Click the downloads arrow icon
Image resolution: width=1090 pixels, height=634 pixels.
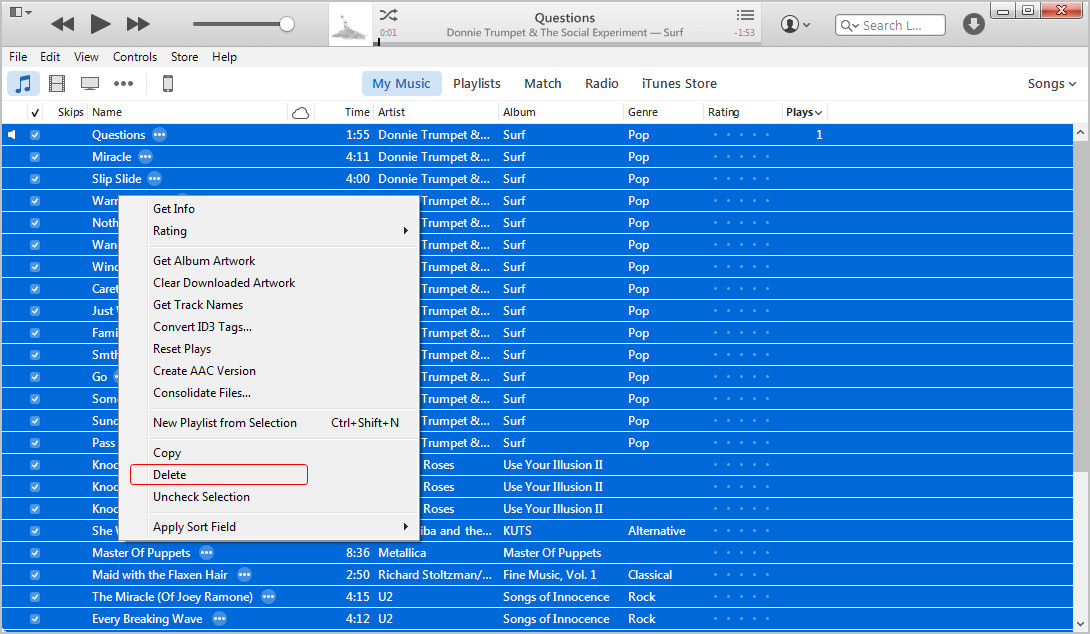973,24
